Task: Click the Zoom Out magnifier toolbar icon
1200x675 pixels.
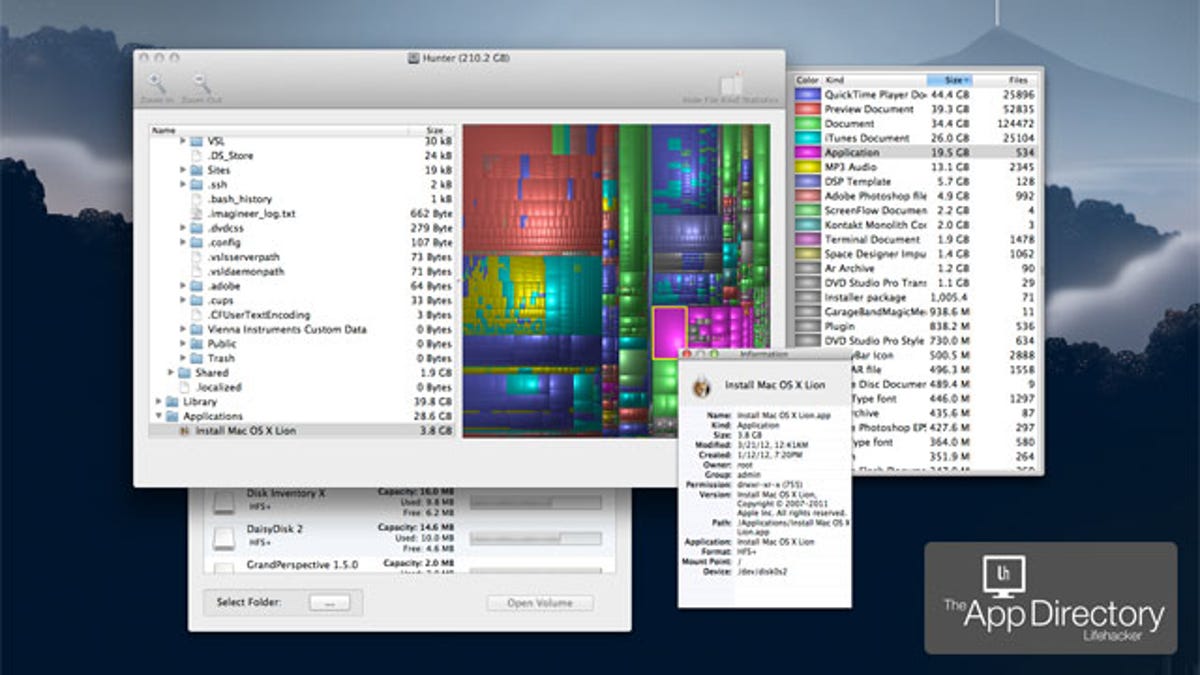Action: (x=202, y=84)
